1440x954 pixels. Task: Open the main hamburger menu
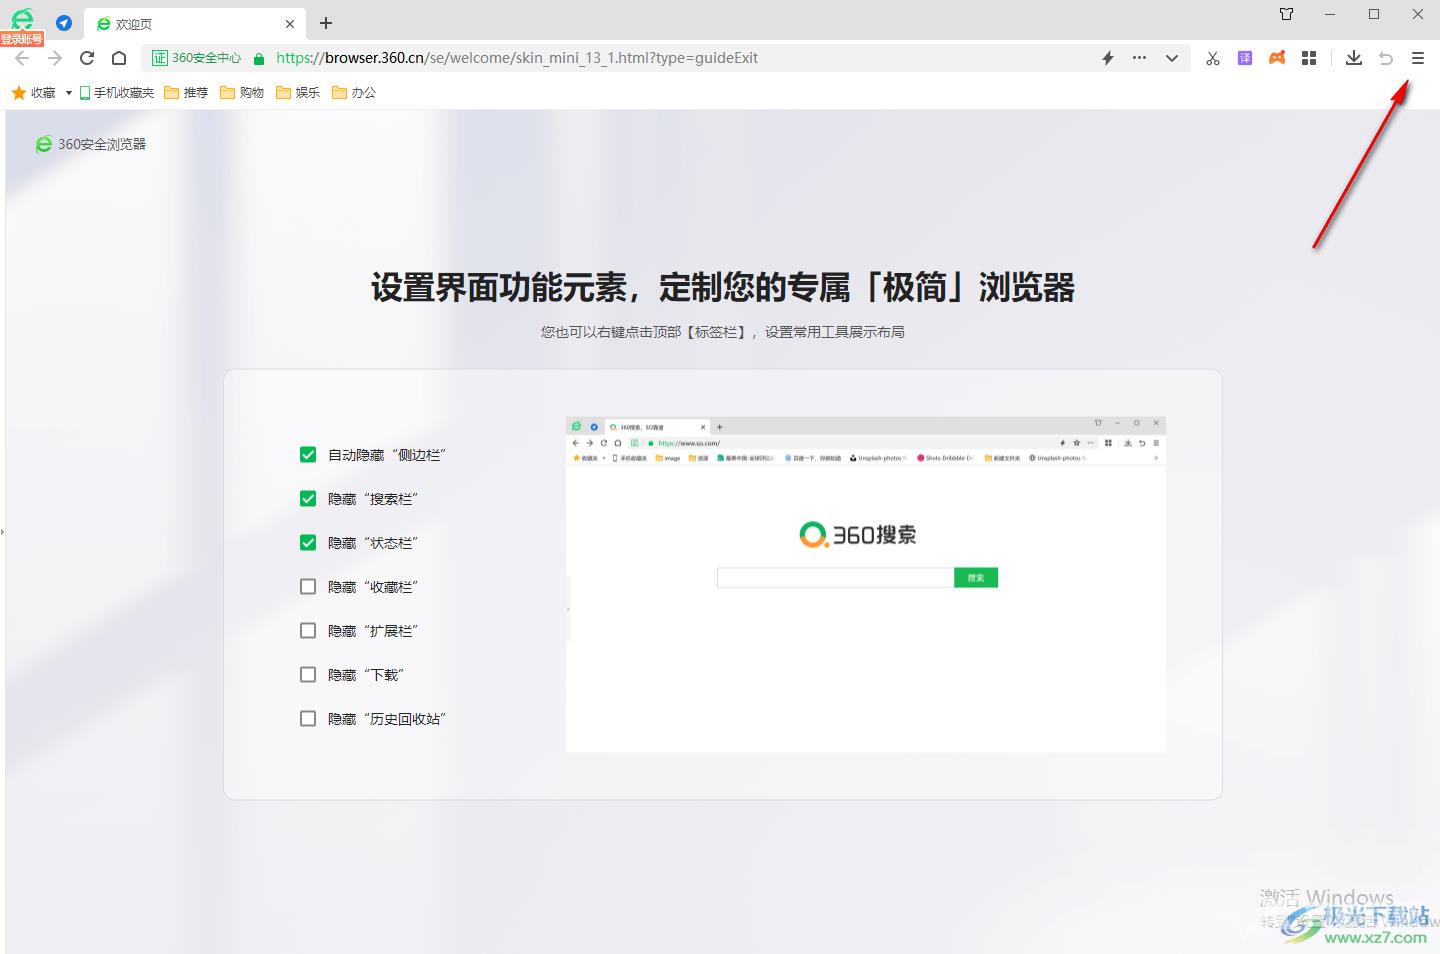point(1418,58)
